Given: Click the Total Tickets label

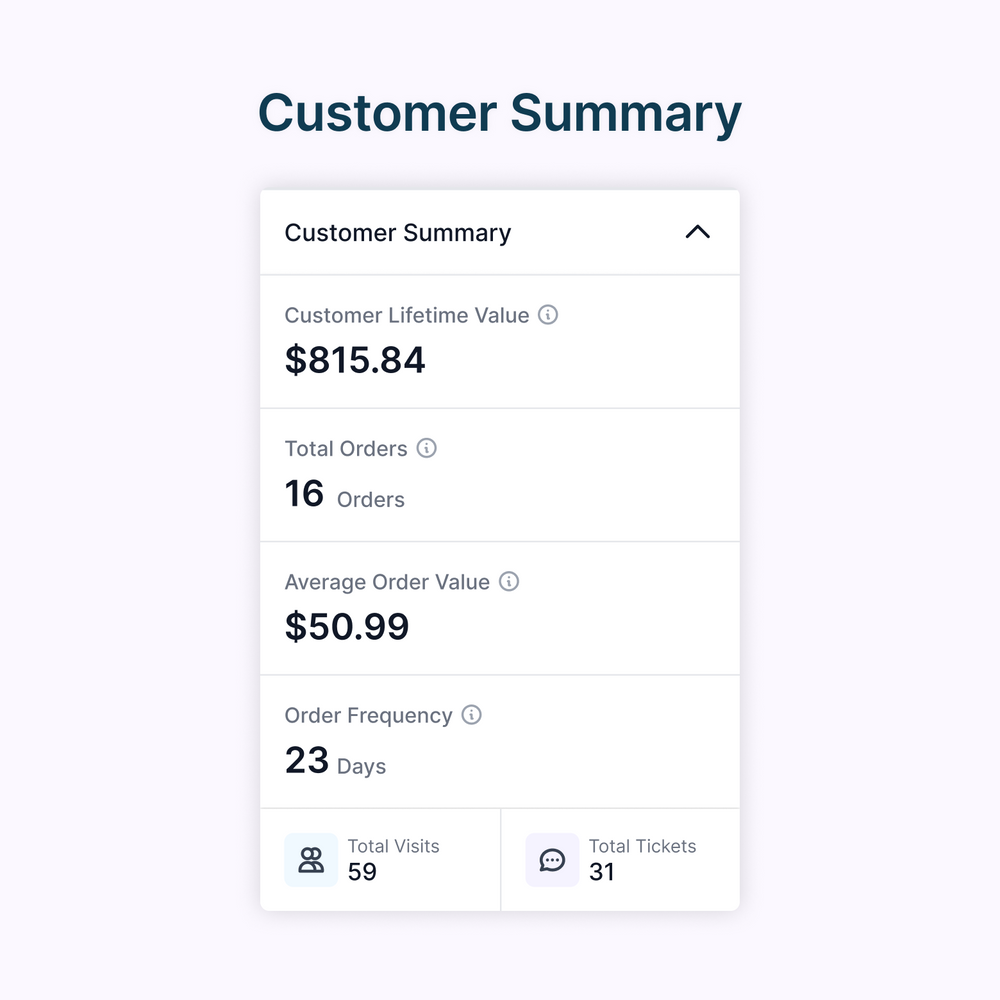Looking at the screenshot, I should point(642,846).
